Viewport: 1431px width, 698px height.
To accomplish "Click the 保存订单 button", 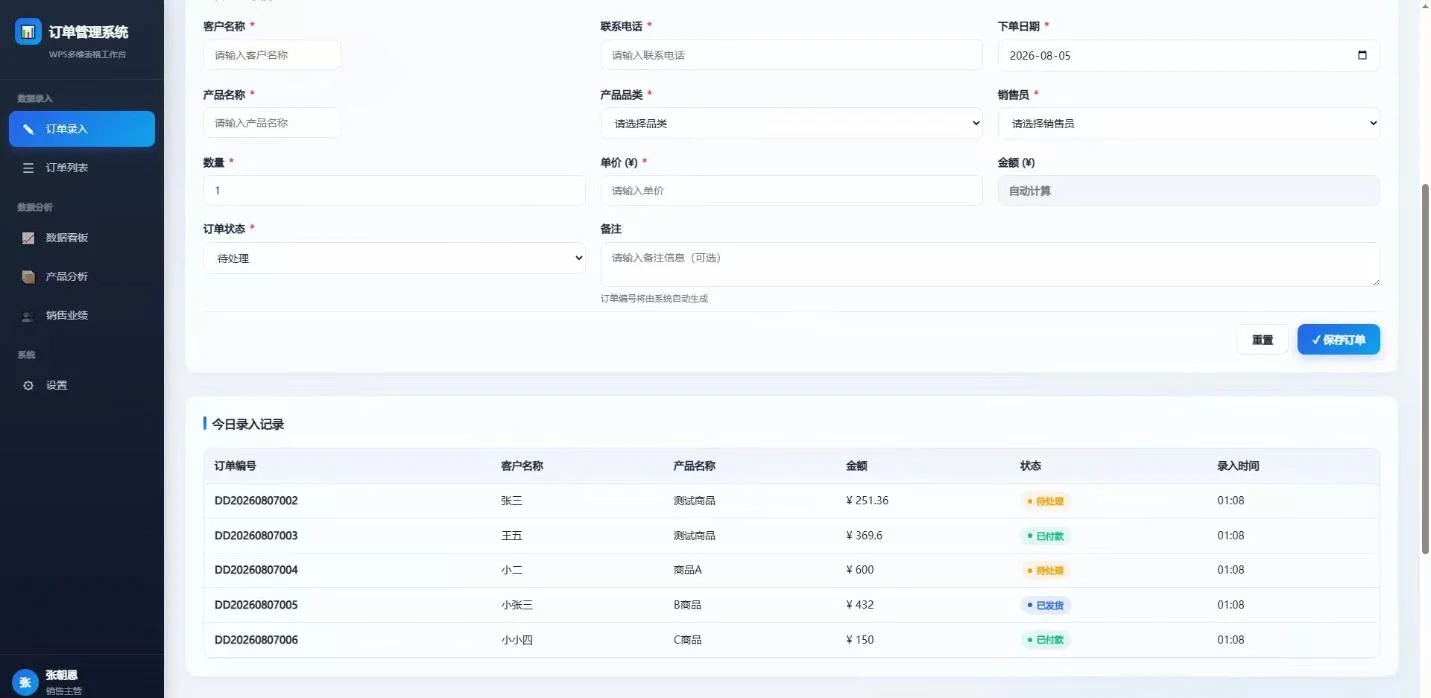I will [1339, 340].
